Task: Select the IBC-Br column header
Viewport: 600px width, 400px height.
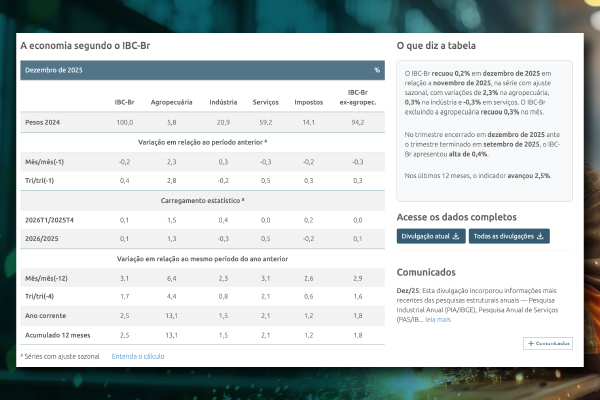Action: [x=125, y=102]
